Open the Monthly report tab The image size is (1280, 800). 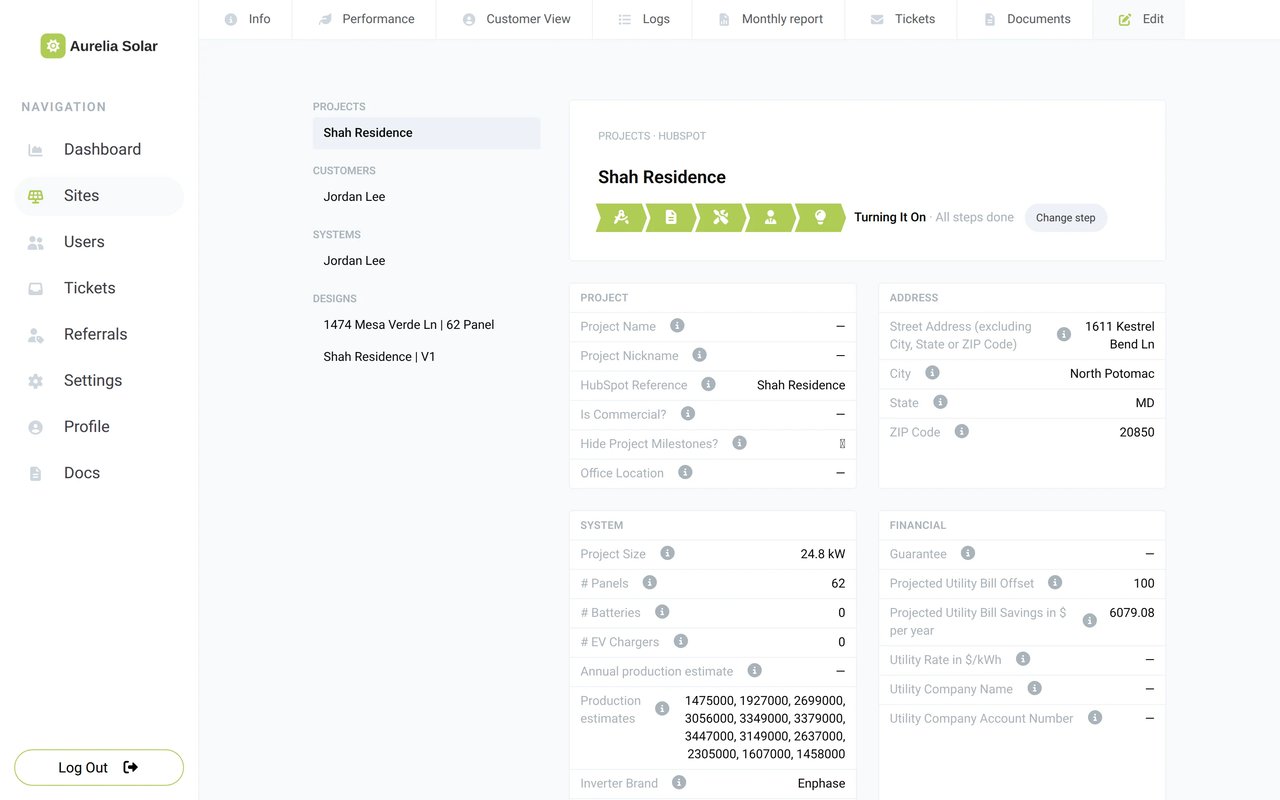point(769,19)
